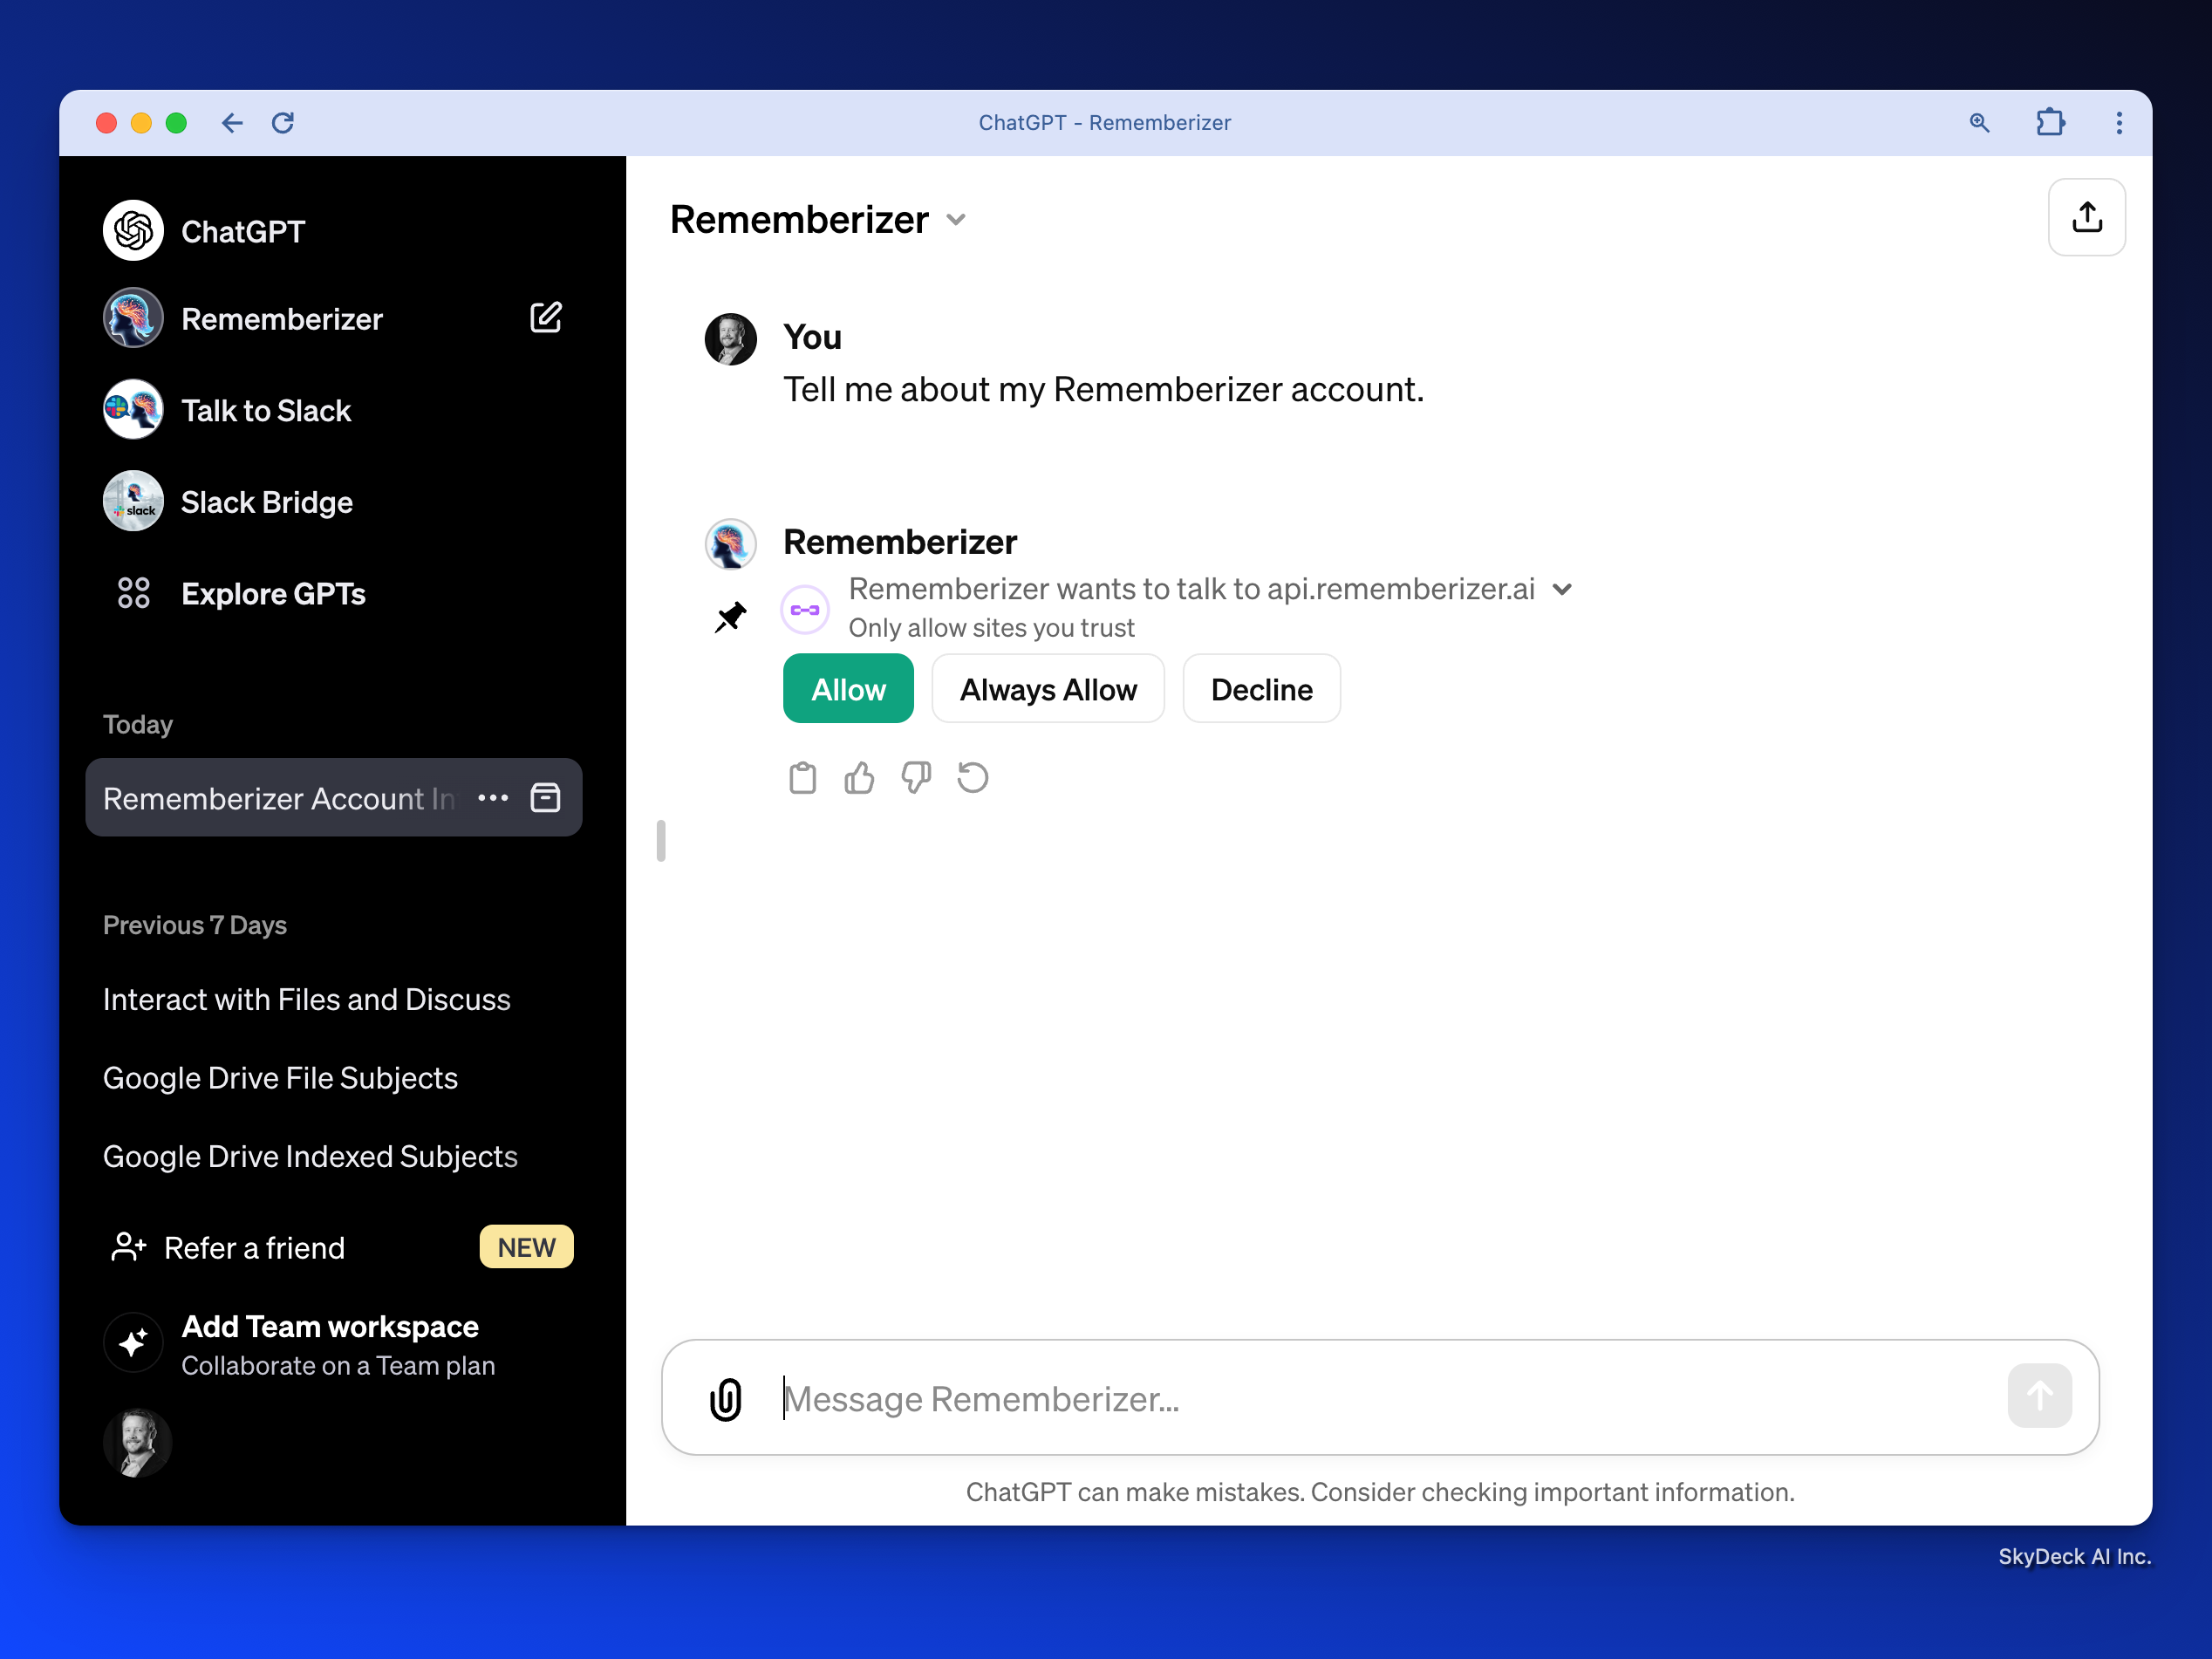
Task: Click the paperclip attach file icon
Action: (725, 1398)
